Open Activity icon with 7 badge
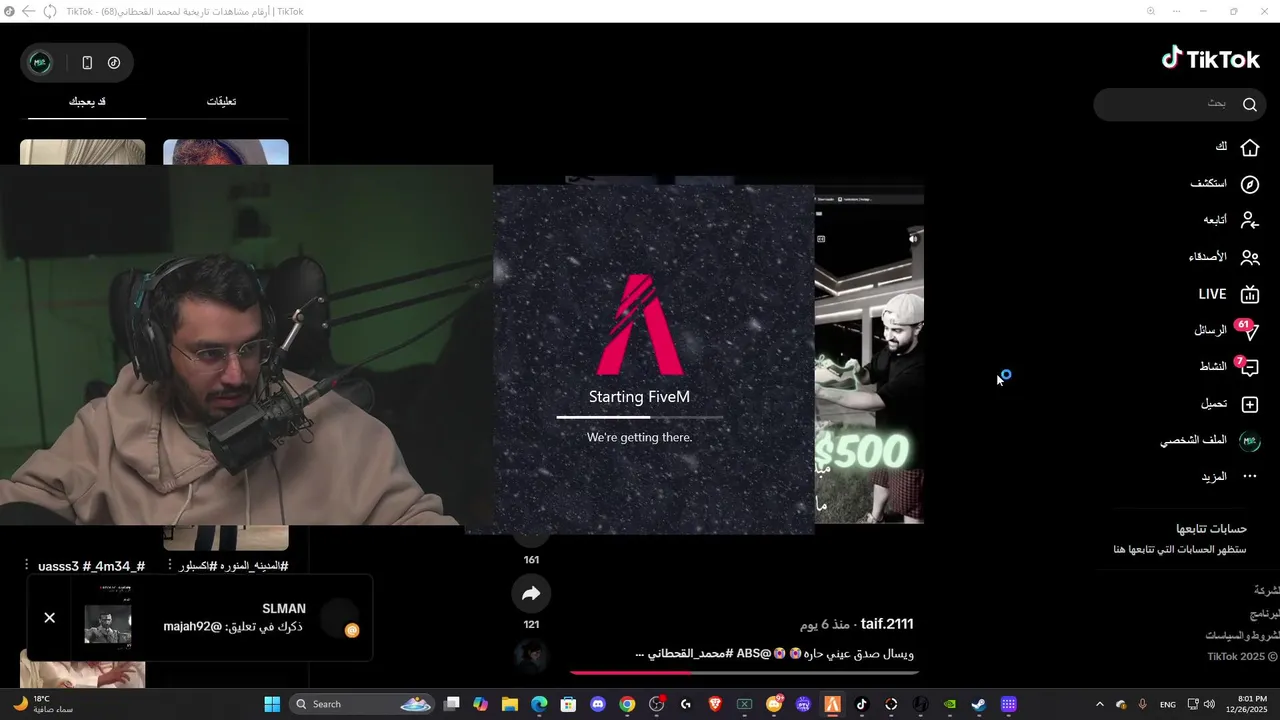The width and height of the screenshot is (1280, 720). coord(1247,367)
